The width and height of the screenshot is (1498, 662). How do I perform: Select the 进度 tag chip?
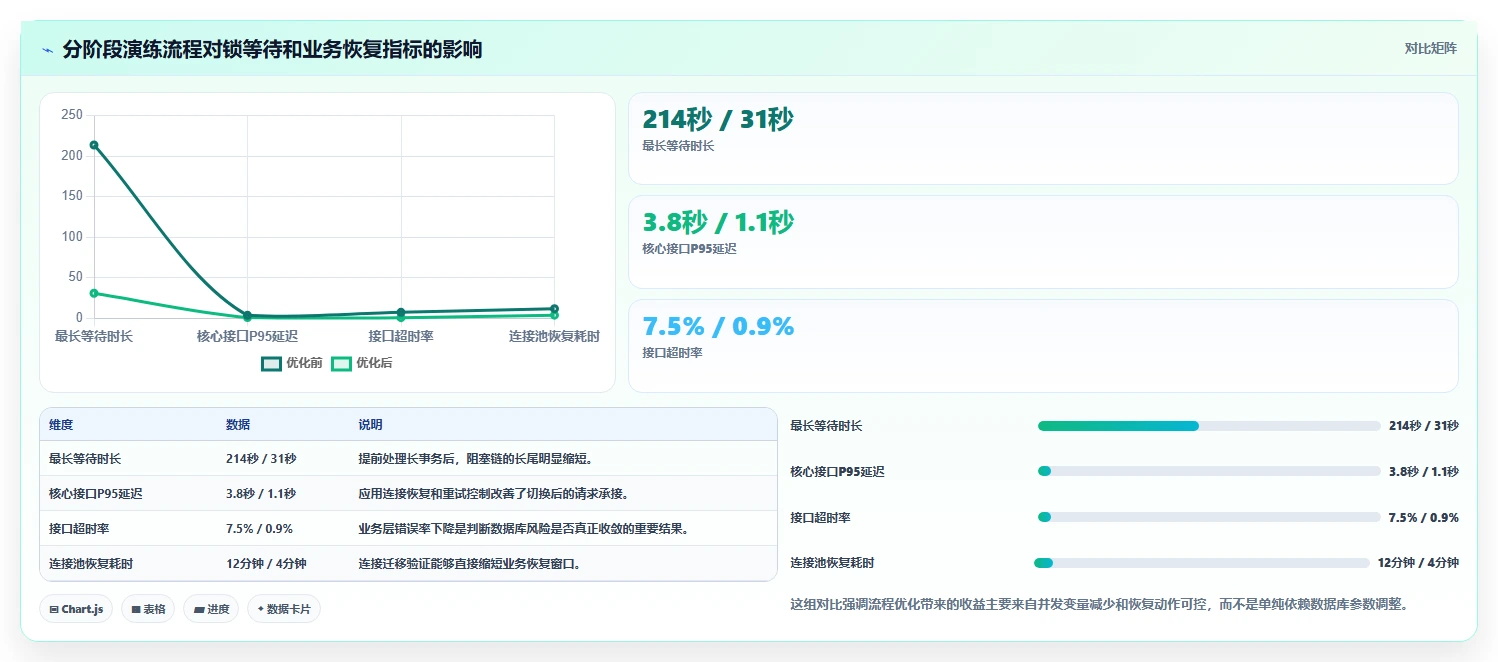point(211,609)
